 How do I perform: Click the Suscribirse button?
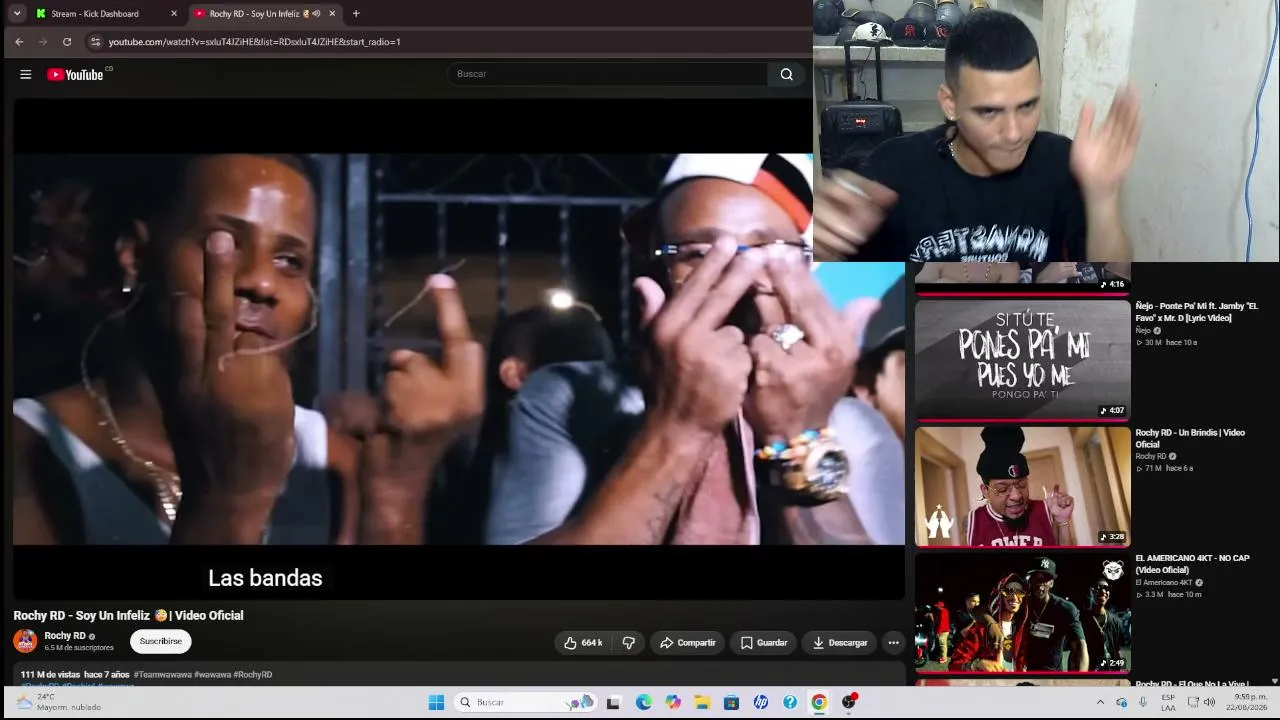point(160,642)
